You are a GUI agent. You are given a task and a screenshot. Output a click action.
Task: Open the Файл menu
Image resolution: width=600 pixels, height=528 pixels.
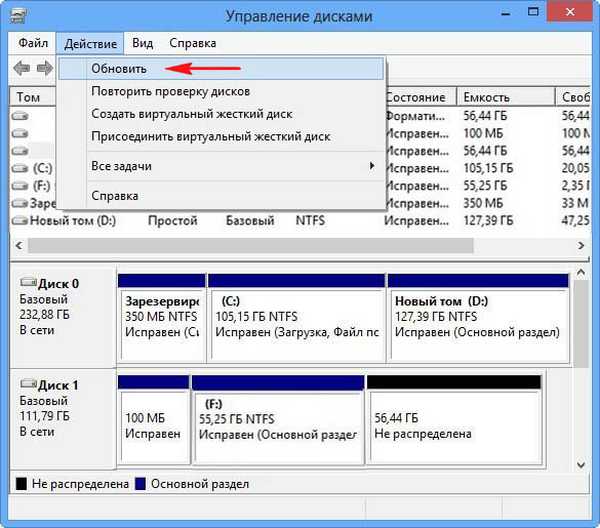[35, 44]
